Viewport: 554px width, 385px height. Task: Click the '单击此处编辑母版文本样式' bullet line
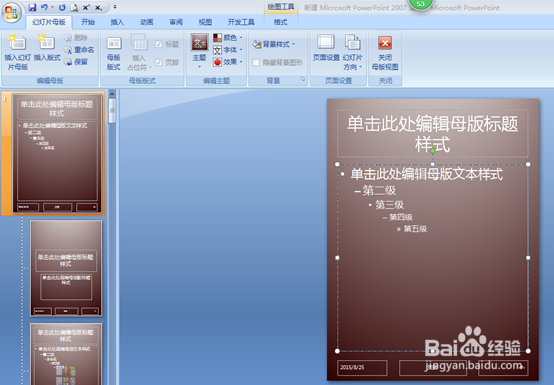point(426,174)
